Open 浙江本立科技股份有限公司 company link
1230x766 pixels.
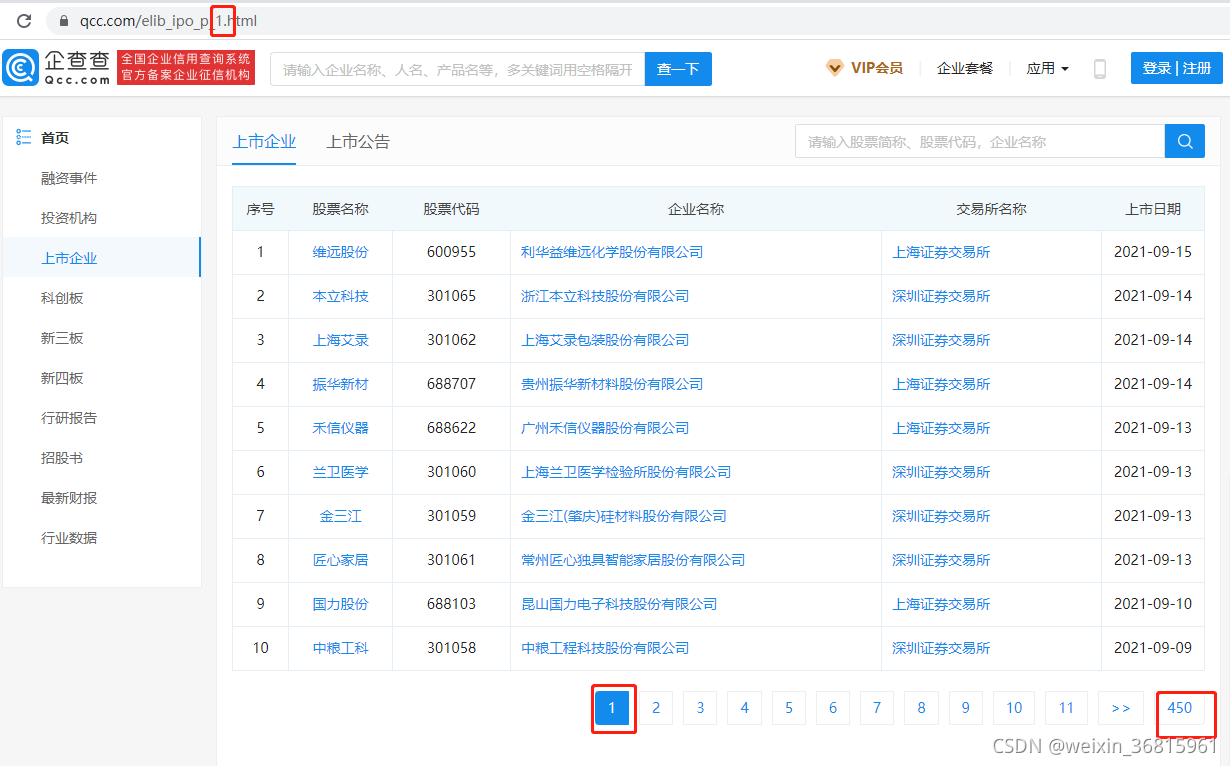(x=605, y=296)
